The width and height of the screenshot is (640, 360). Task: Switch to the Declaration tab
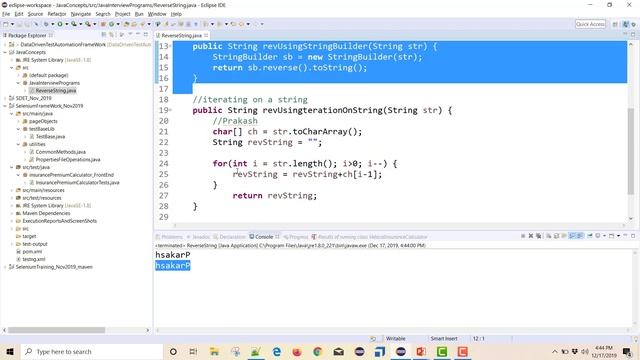(229, 237)
